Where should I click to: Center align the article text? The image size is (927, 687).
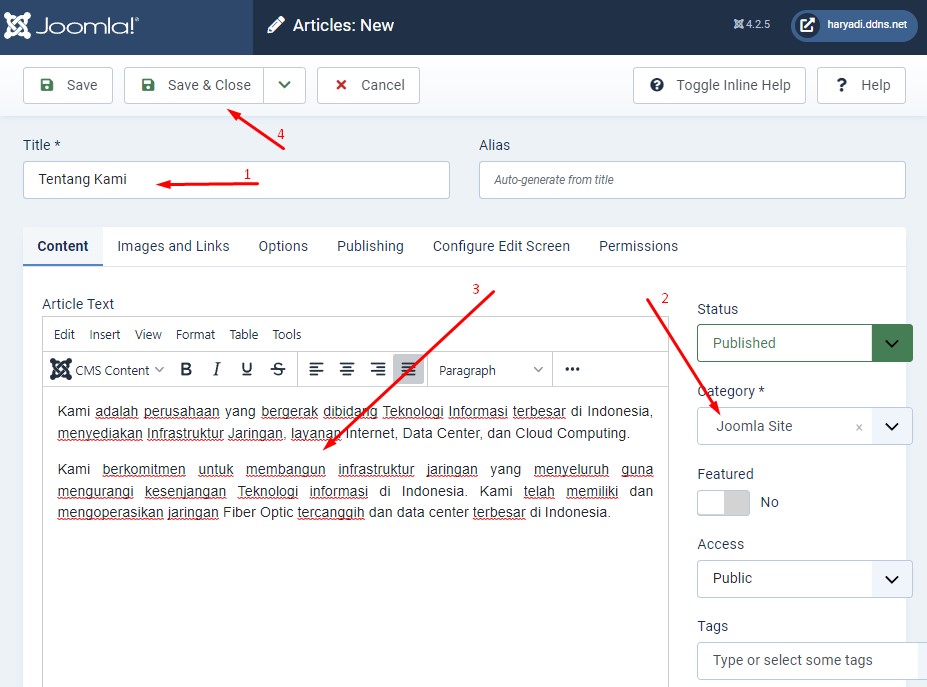(x=347, y=370)
